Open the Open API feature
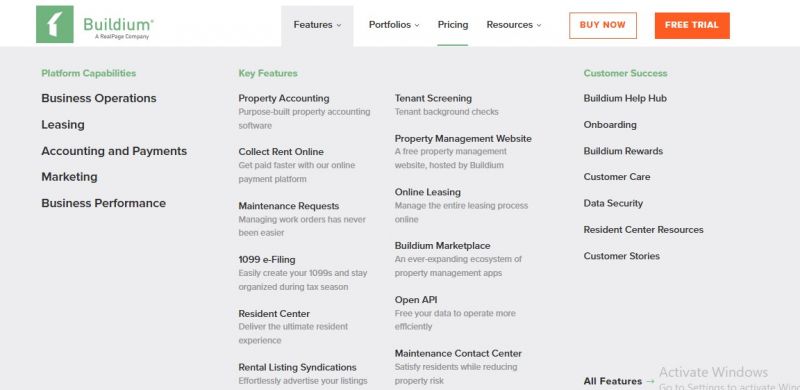Viewport: 800px width, 390px height. coord(416,300)
